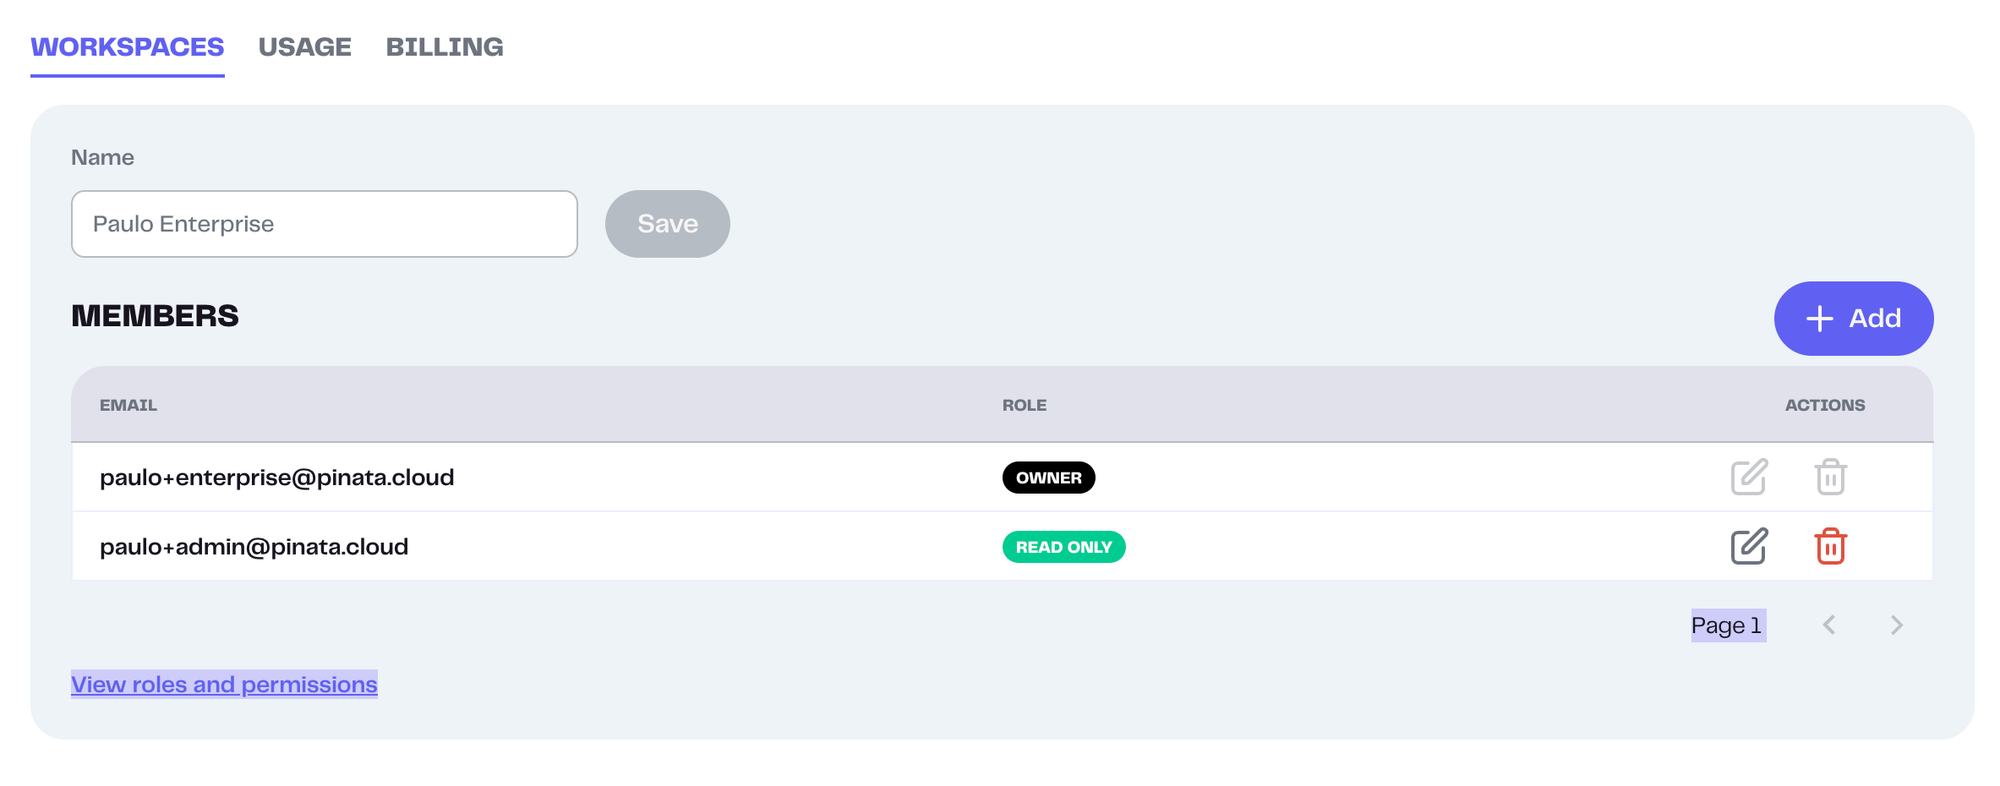The width and height of the screenshot is (2000, 786).
Task: Edit the paulo+admin member role
Action: tap(1749, 547)
